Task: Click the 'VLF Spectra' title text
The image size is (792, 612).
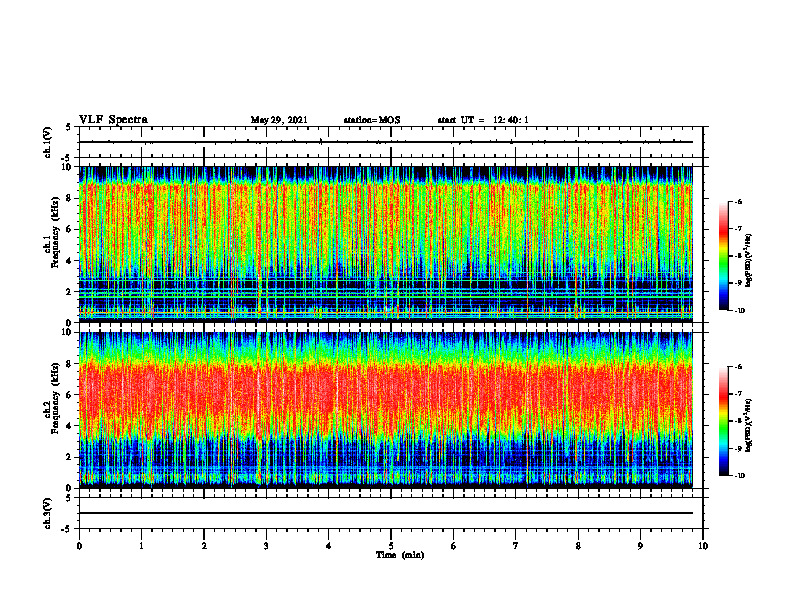Action: 113,120
